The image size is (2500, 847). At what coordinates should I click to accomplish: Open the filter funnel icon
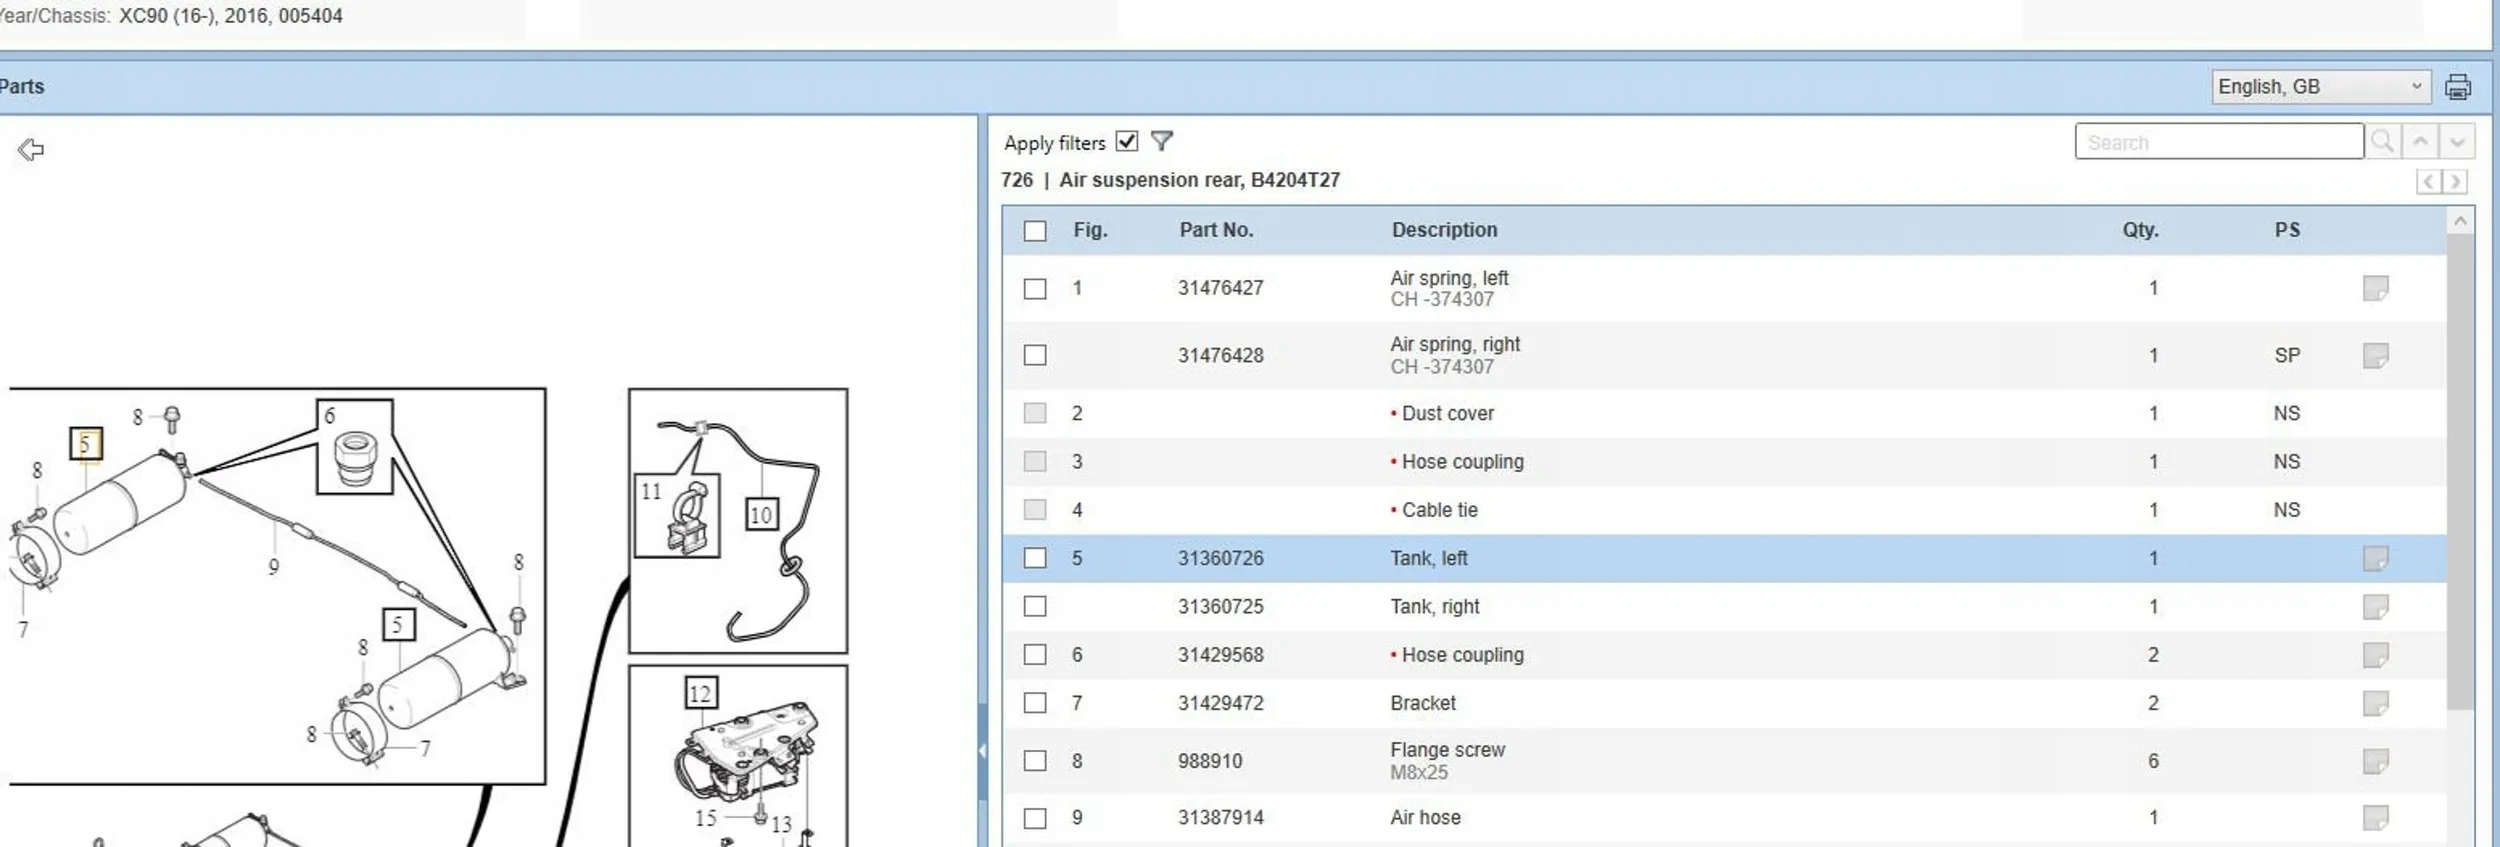click(x=1161, y=142)
